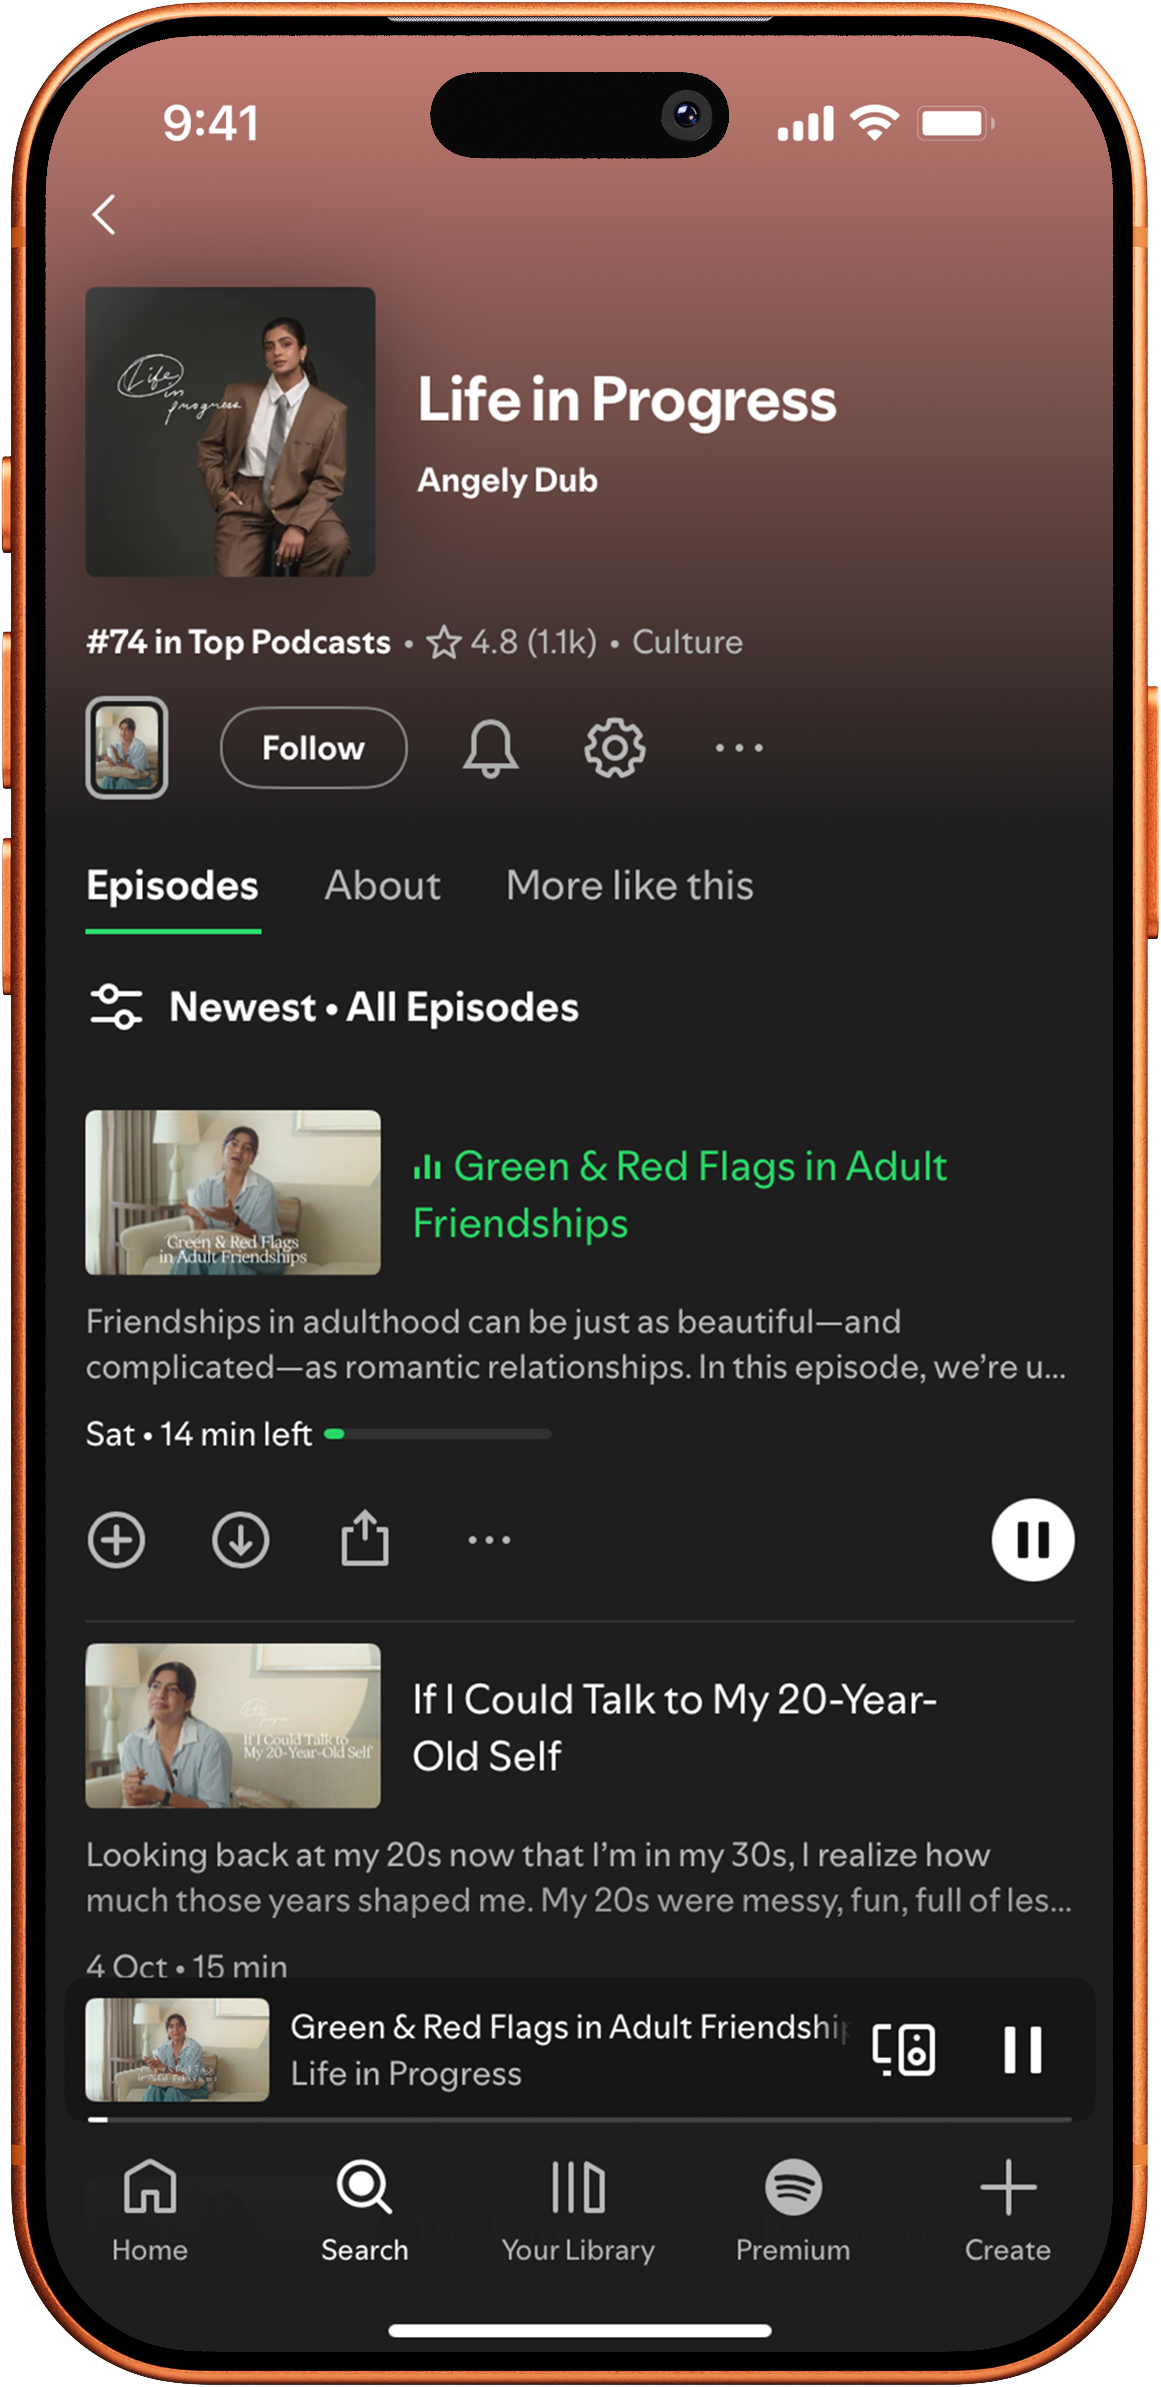1161x2387 pixels.
Task: Open the Create tab
Action: tap(1007, 2211)
